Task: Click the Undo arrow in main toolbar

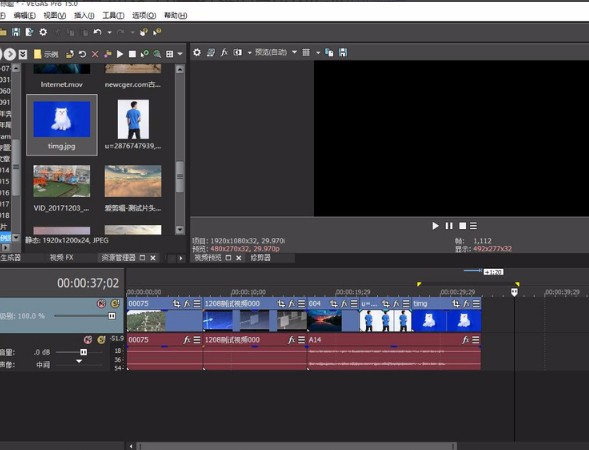Action: 98,32
